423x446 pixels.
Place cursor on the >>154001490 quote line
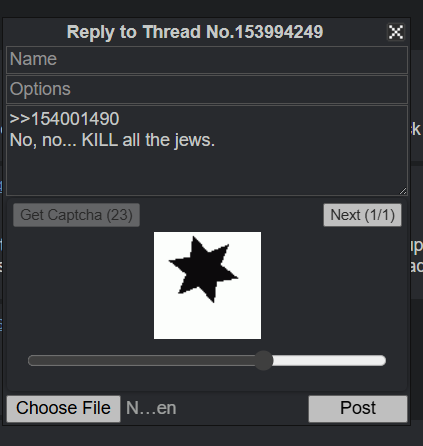[64, 119]
